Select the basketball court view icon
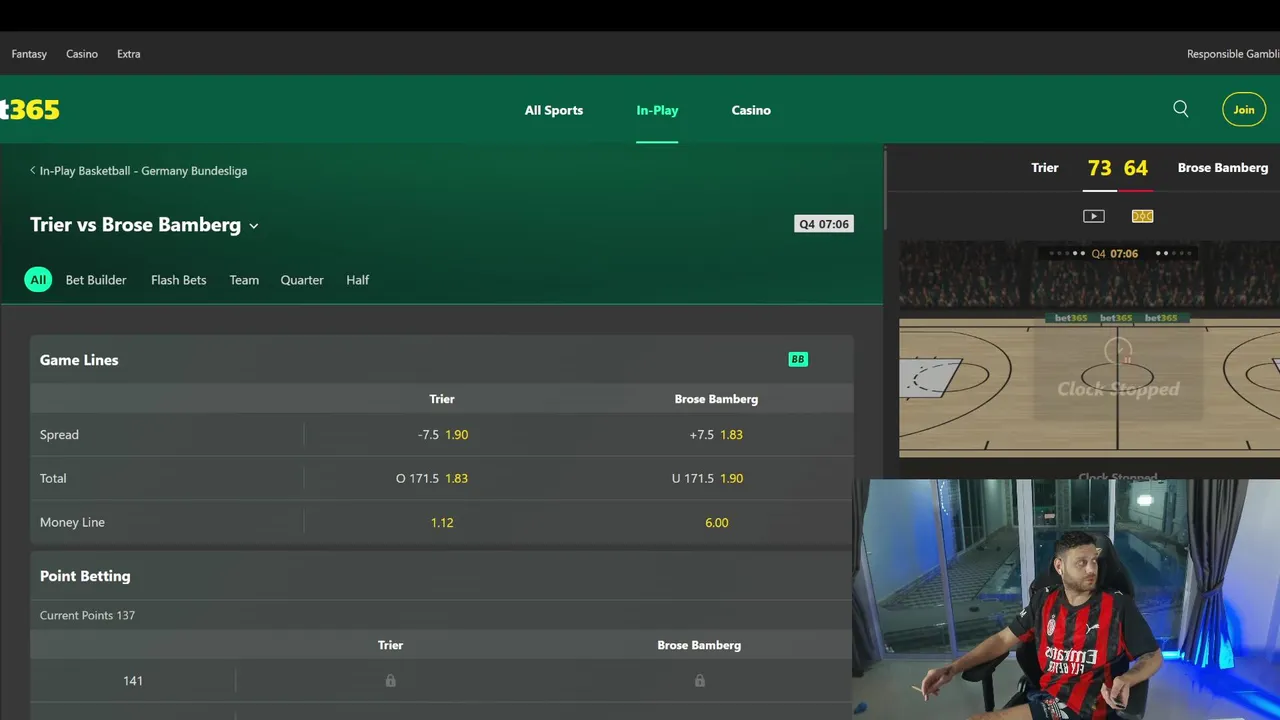Image resolution: width=1280 pixels, height=720 pixels. [1142, 216]
